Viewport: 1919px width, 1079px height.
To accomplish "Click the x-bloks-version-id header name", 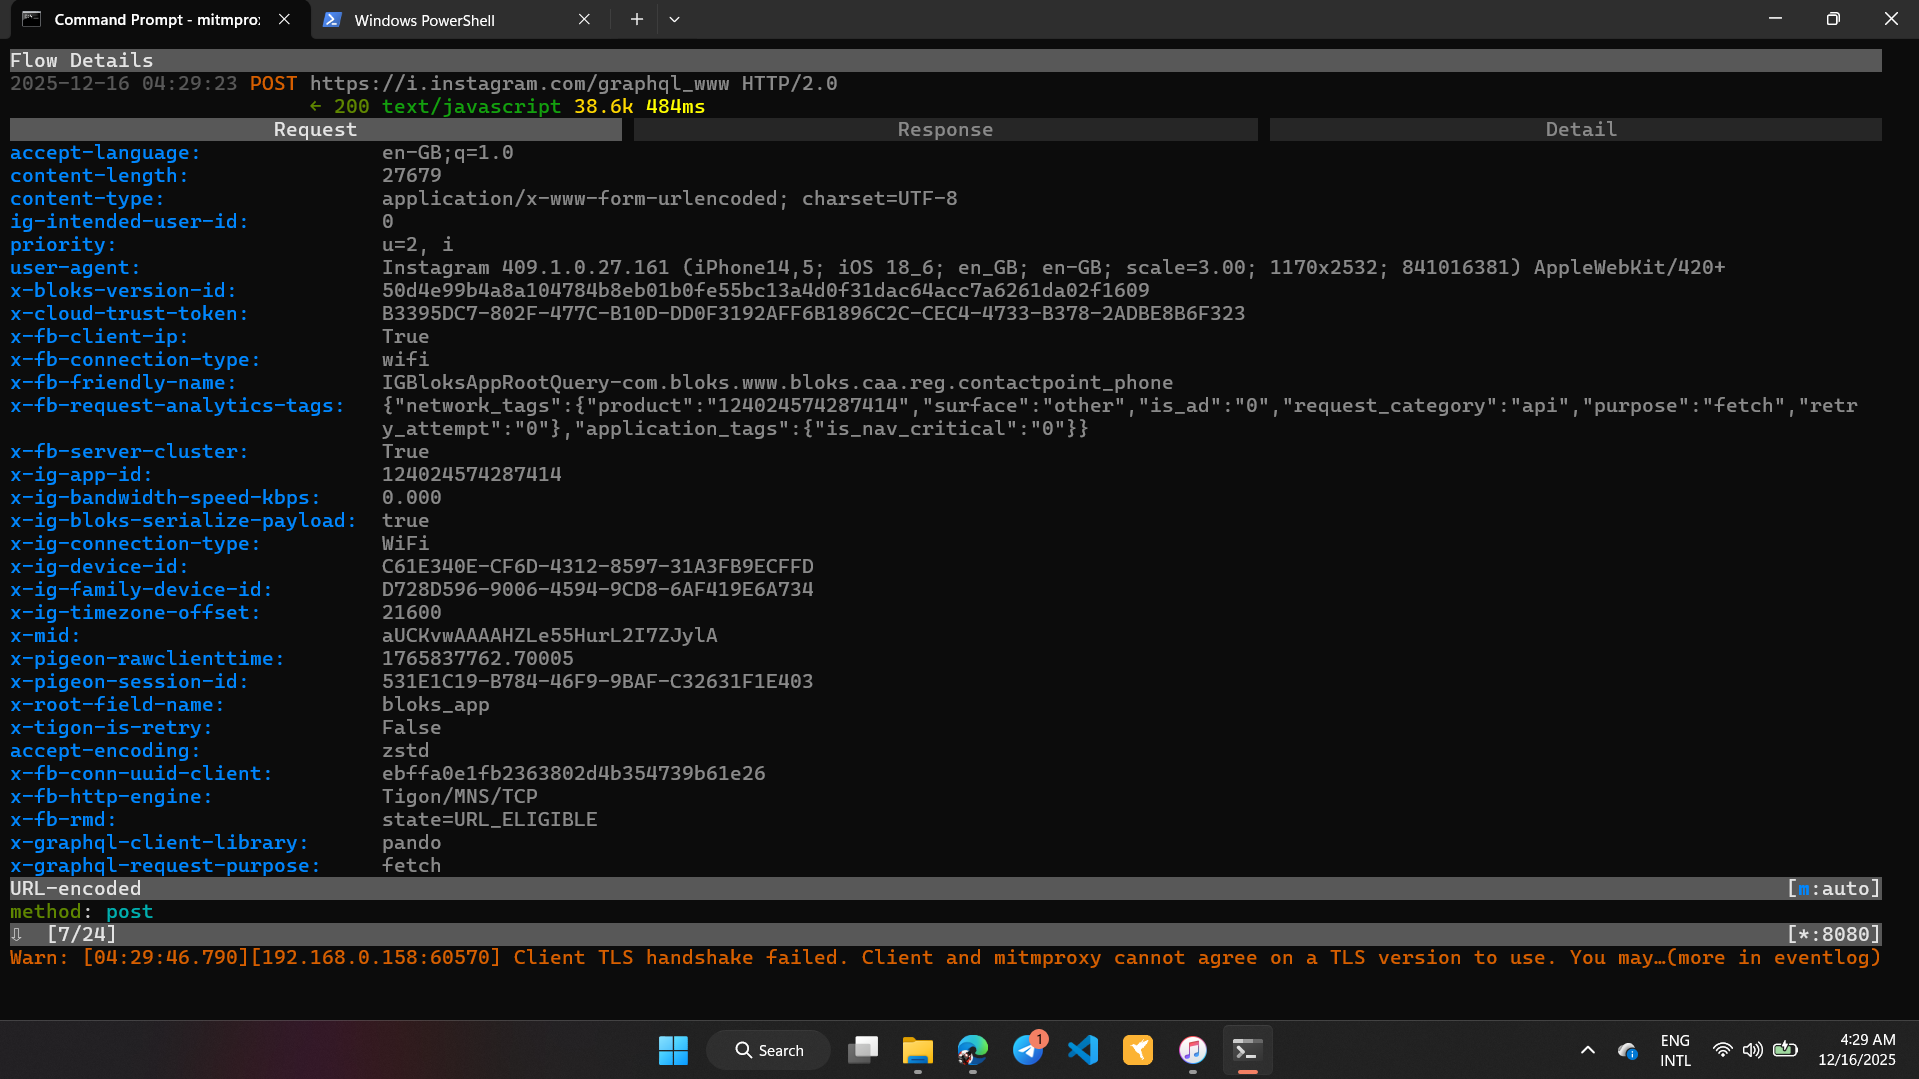I will tap(123, 291).
